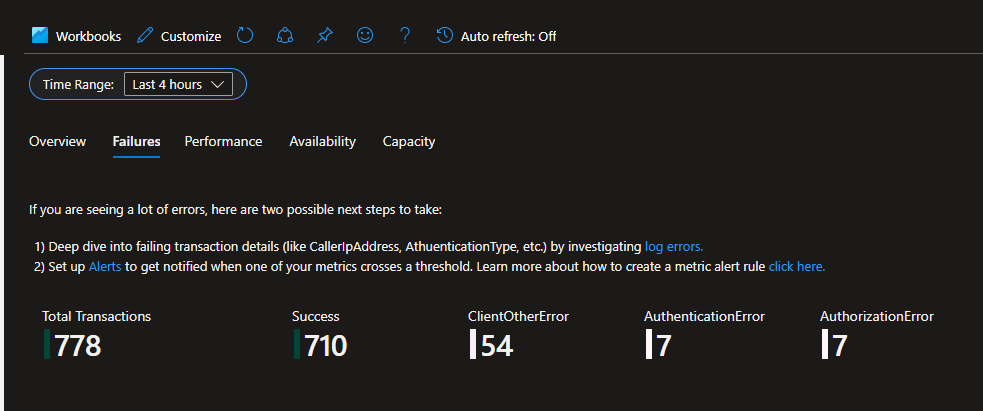Image resolution: width=983 pixels, height=411 pixels.
Task: Pin the workbook with the pin icon
Action: [324, 36]
